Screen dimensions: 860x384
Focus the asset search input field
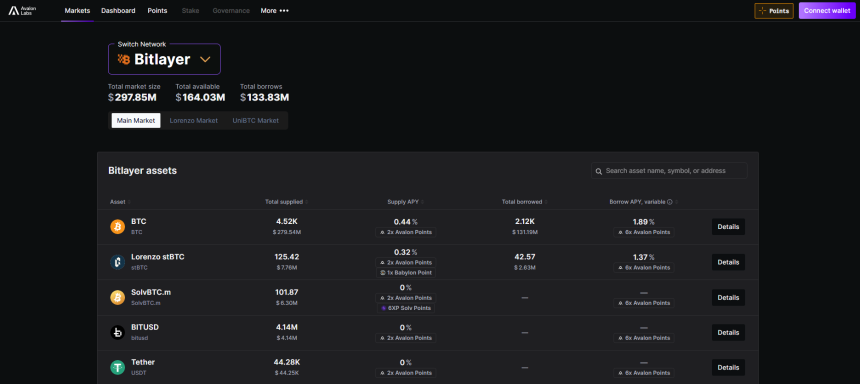[x=669, y=171]
